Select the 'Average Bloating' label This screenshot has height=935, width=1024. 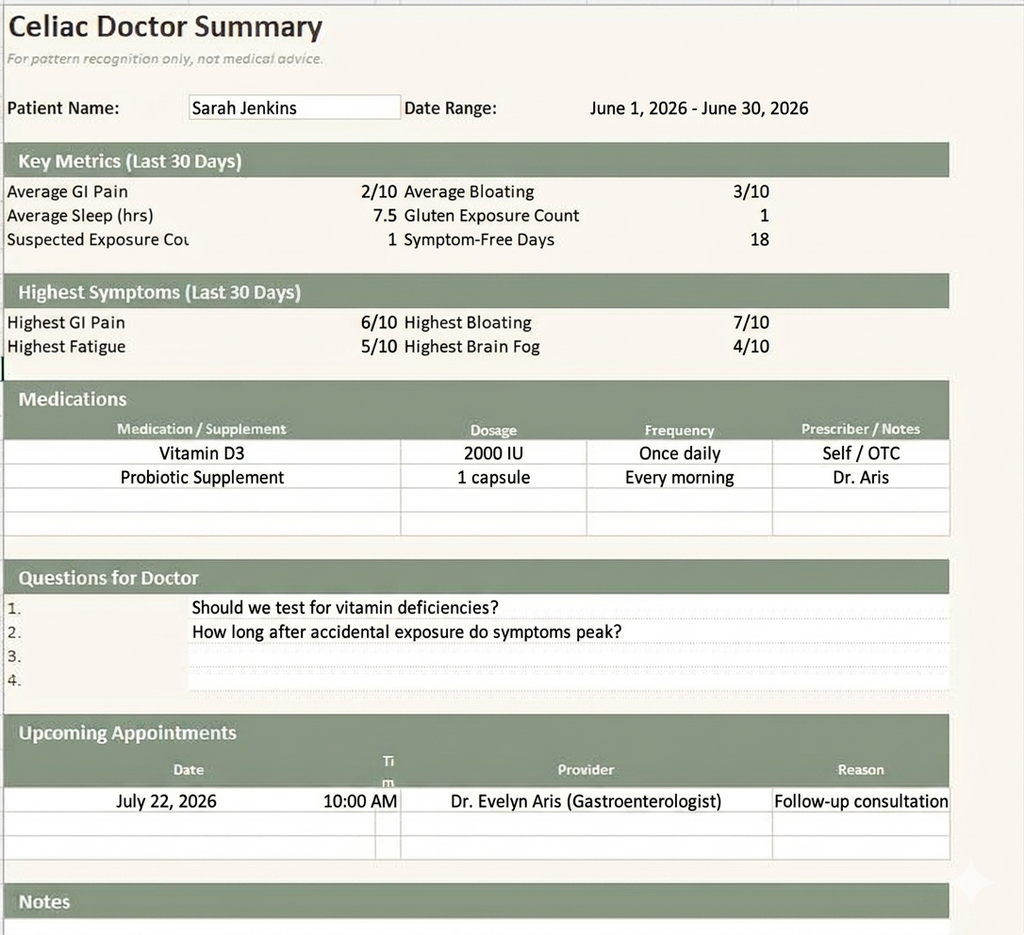469,191
